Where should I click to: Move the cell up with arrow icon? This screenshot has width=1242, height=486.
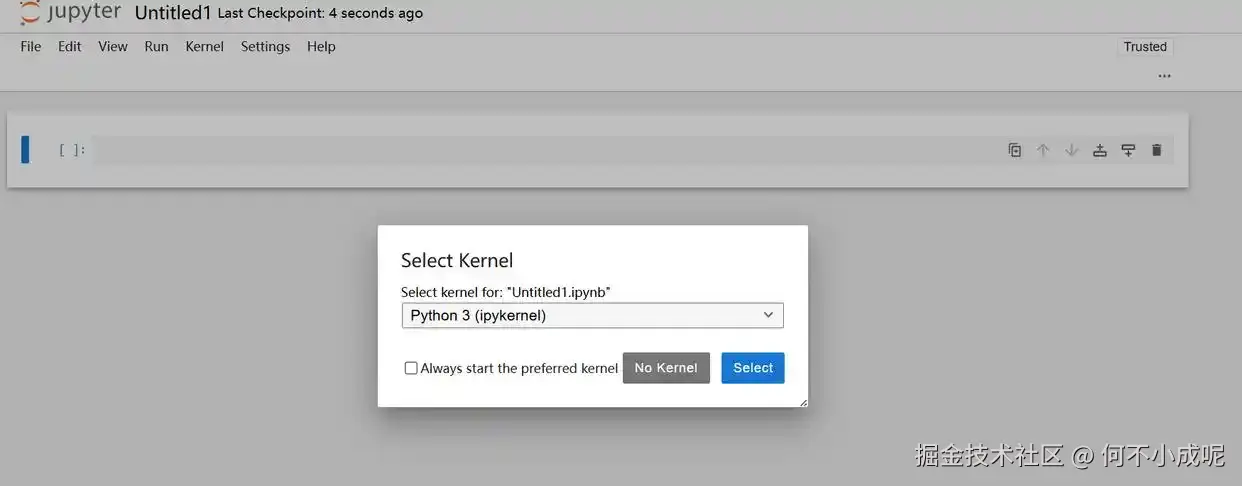(1043, 150)
